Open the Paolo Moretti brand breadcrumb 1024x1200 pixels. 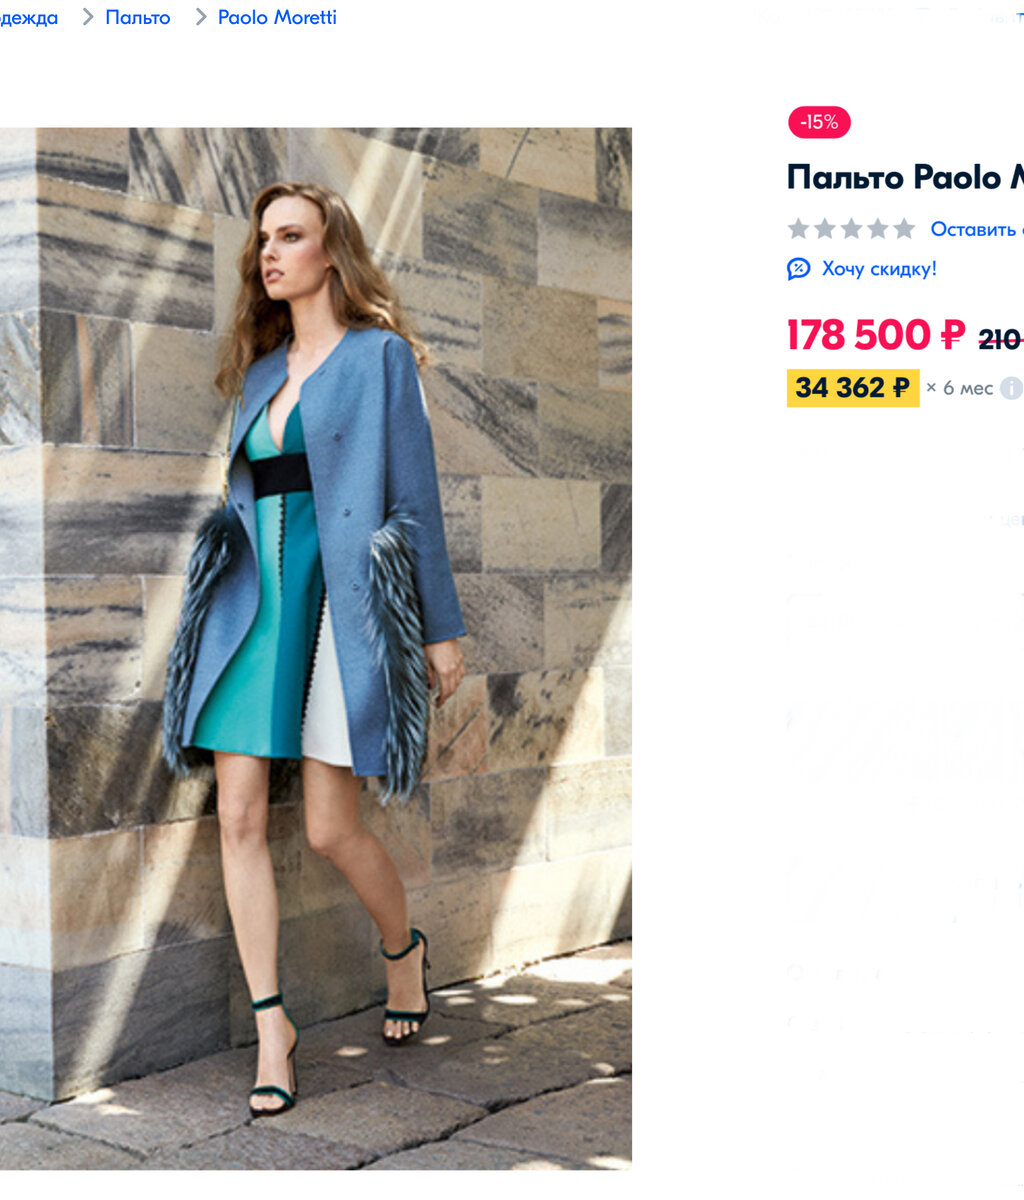coord(277,18)
